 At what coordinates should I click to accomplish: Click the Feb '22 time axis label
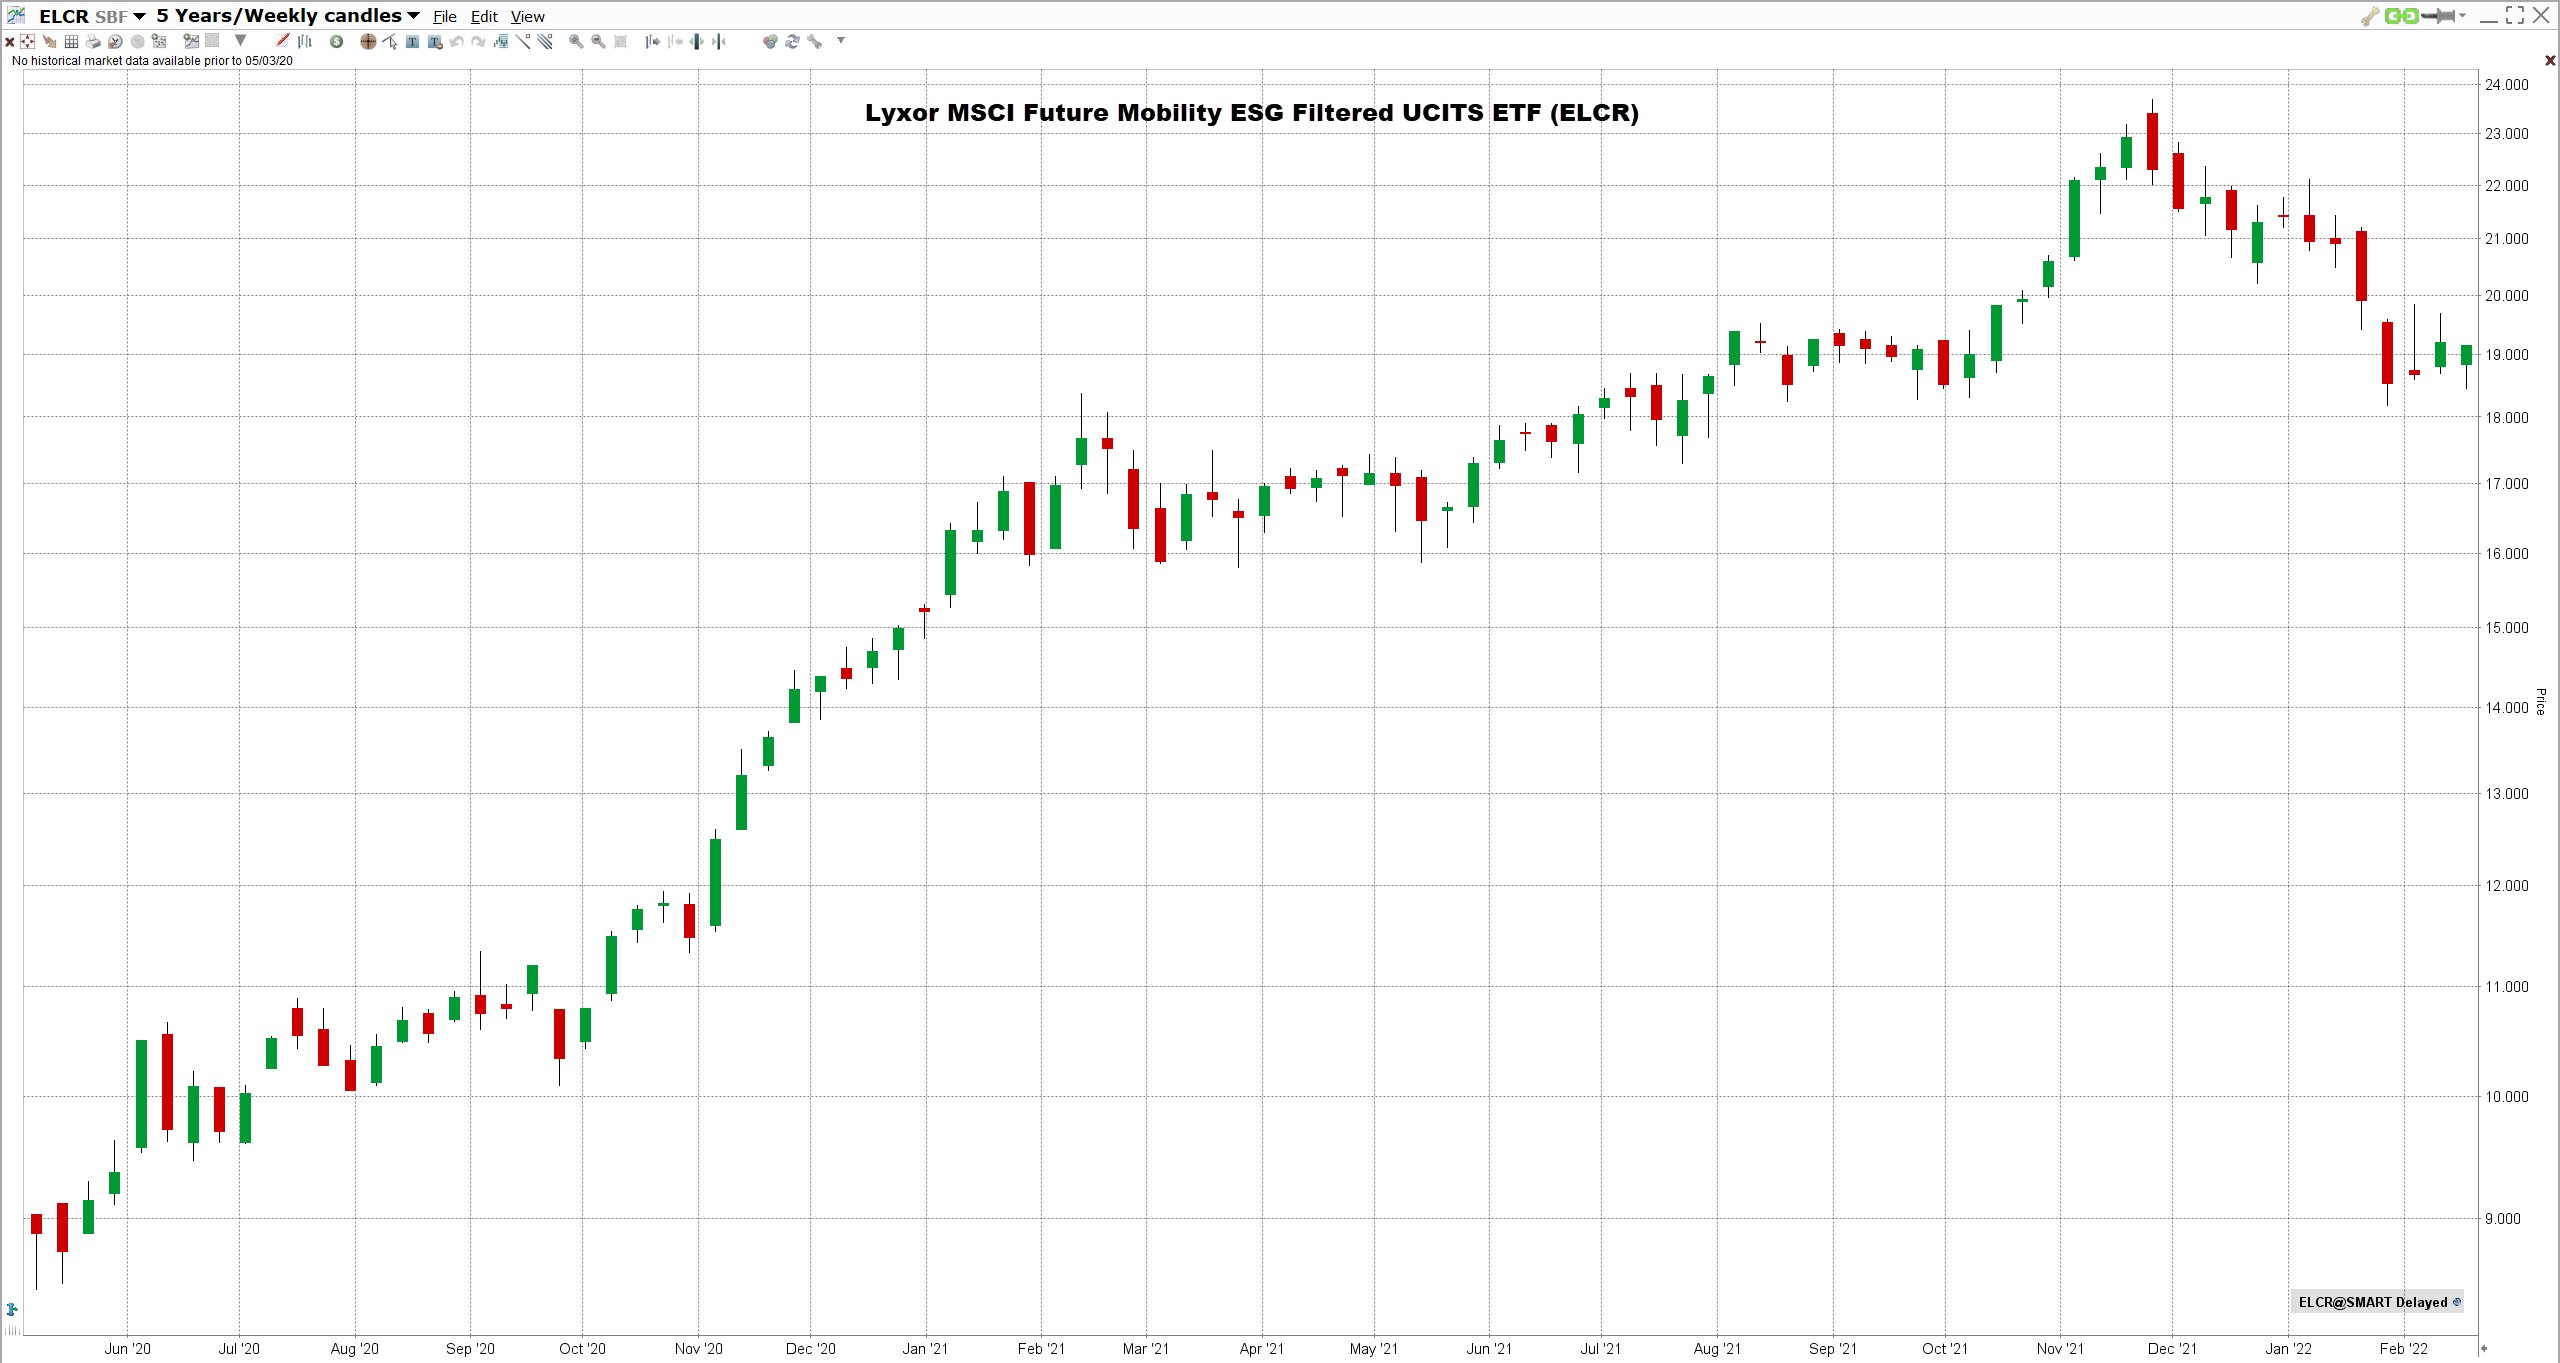pyautogui.click(x=2404, y=1349)
